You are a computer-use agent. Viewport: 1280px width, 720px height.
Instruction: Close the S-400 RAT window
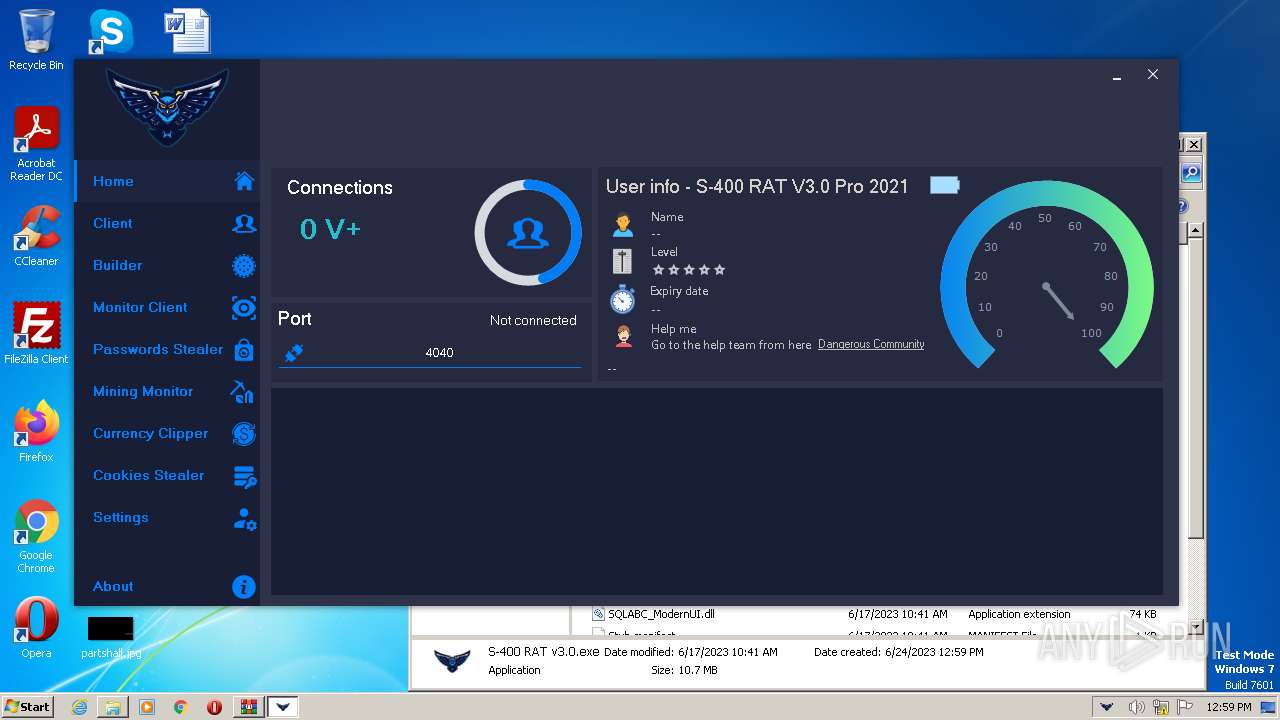1153,75
